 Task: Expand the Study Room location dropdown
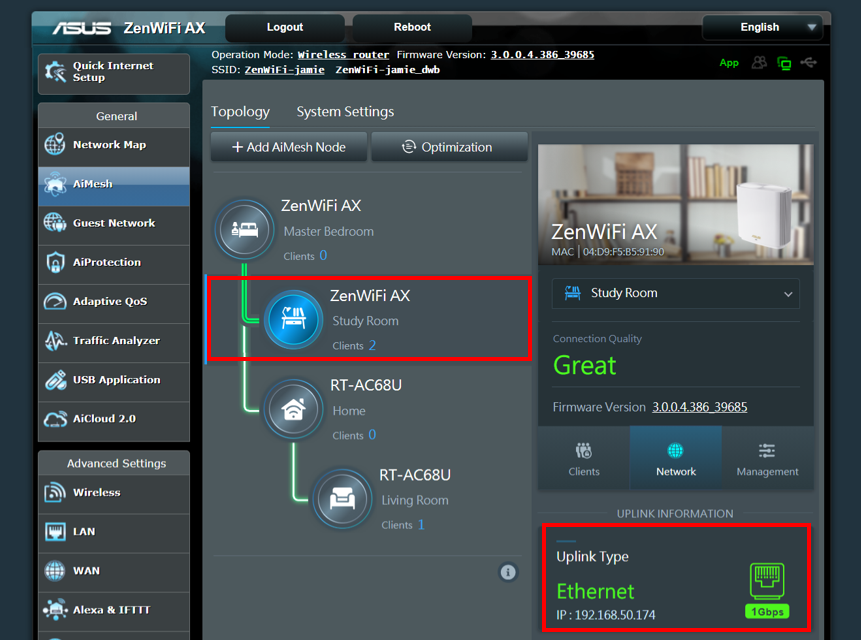coord(675,293)
